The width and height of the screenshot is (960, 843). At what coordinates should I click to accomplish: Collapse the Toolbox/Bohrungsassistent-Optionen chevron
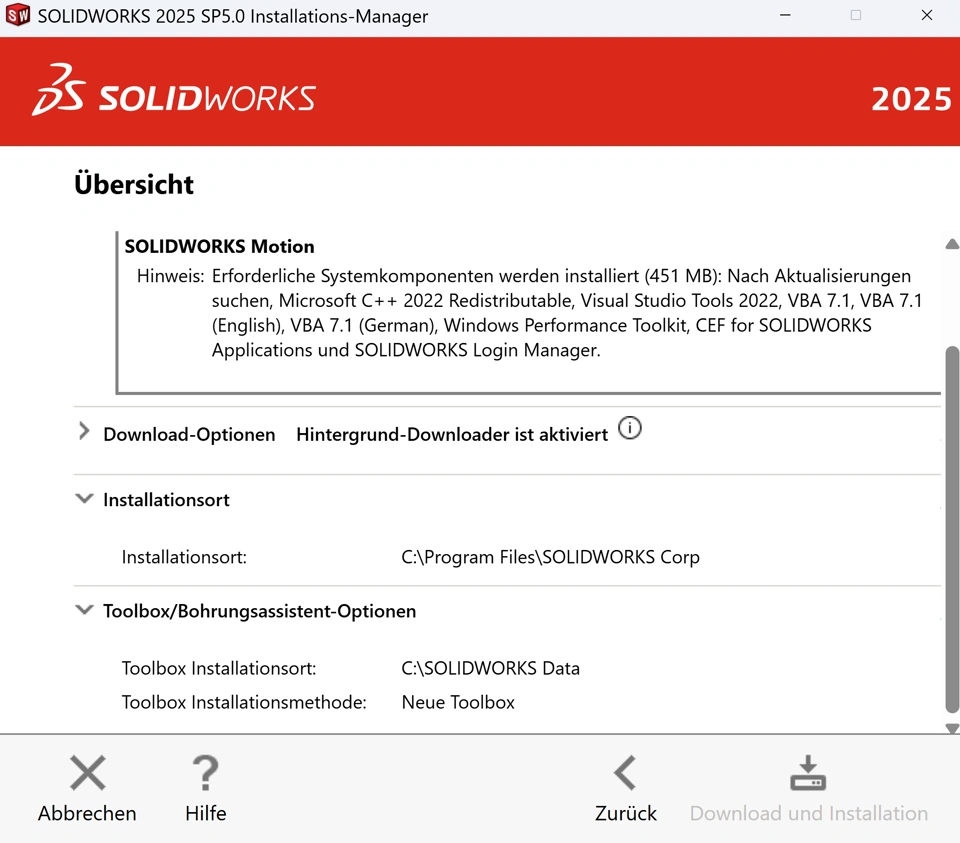tap(84, 610)
